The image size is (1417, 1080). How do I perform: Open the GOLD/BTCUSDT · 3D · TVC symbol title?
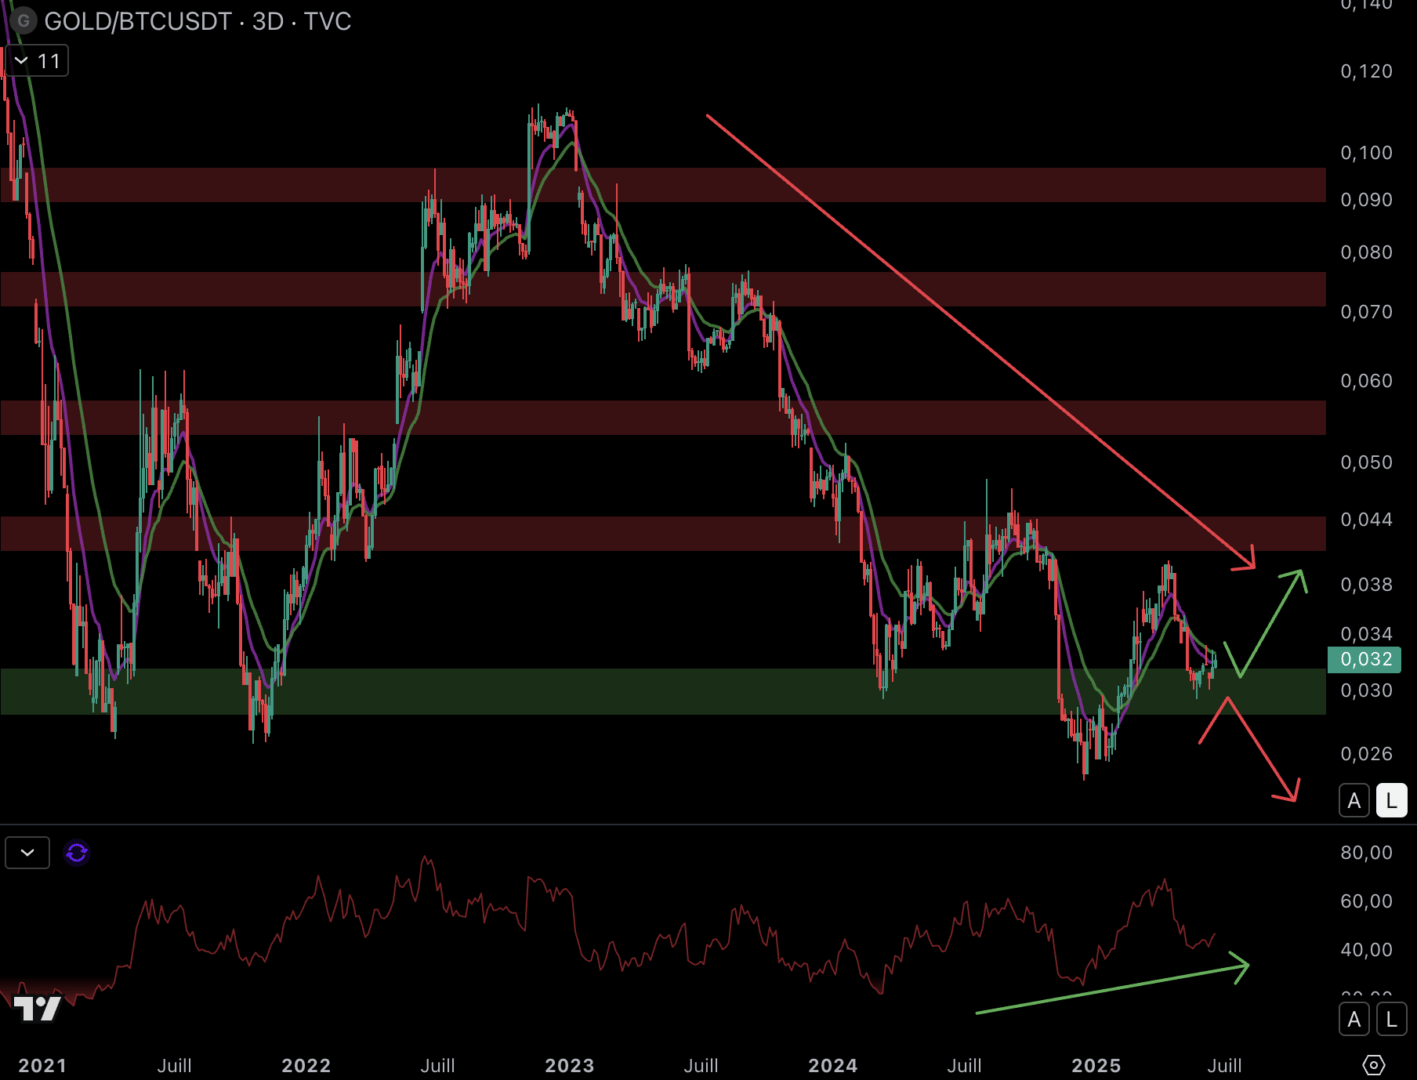(198, 21)
